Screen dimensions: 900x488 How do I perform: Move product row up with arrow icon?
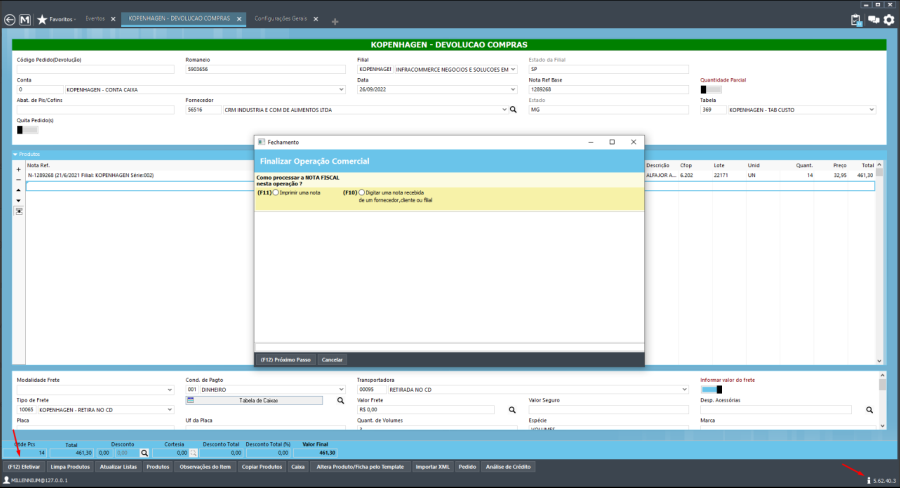click(x=18, y=190)
